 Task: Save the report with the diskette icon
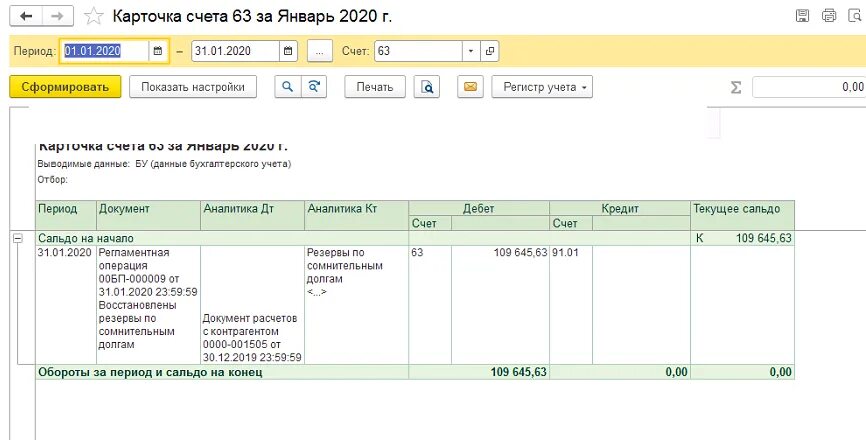802,15
